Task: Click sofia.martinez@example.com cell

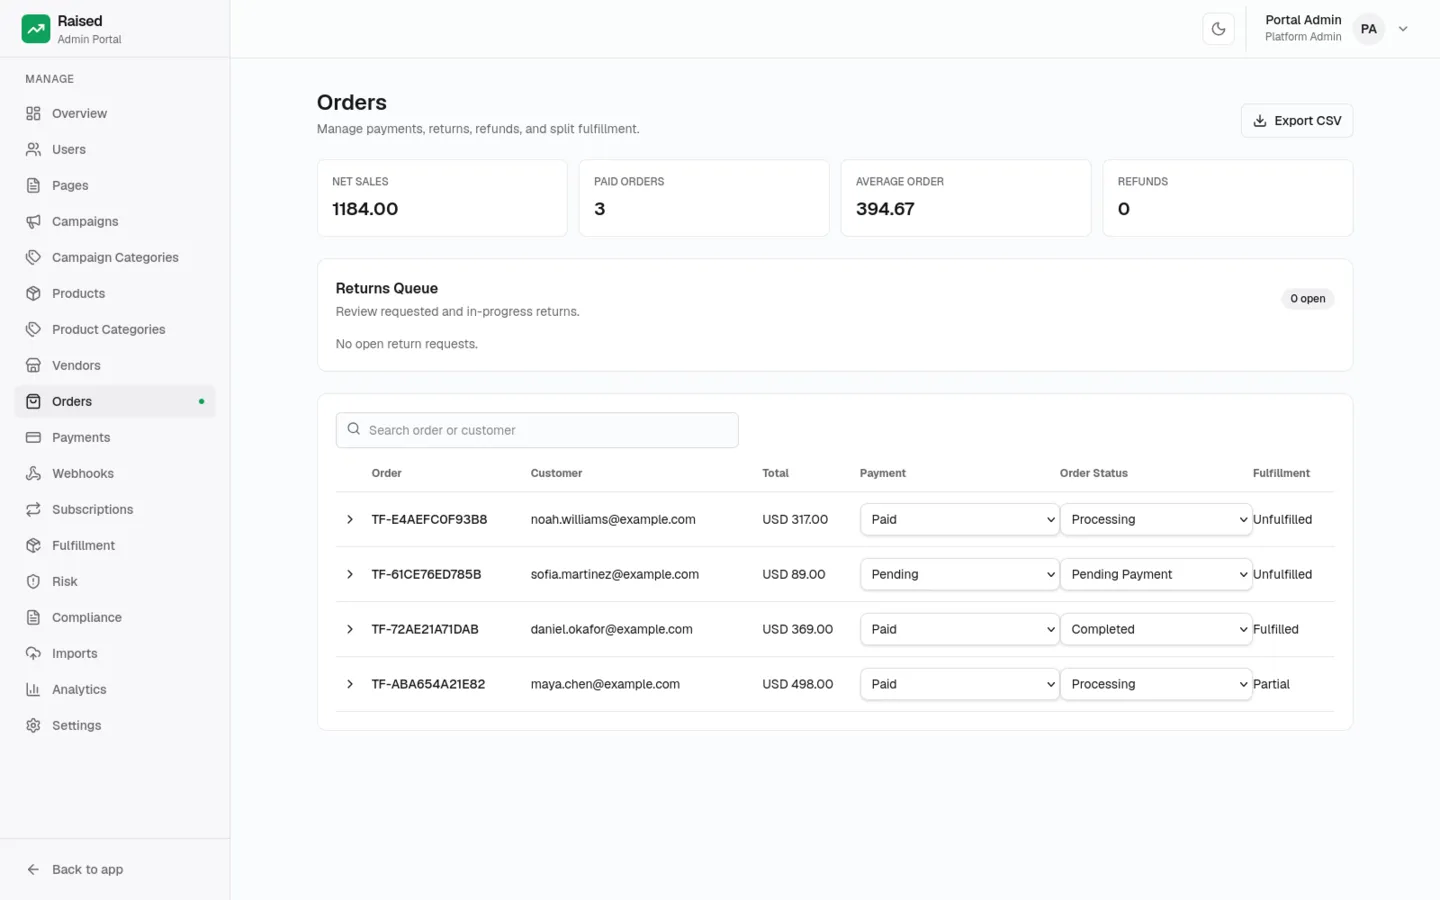Action: (x=615, y=574)
